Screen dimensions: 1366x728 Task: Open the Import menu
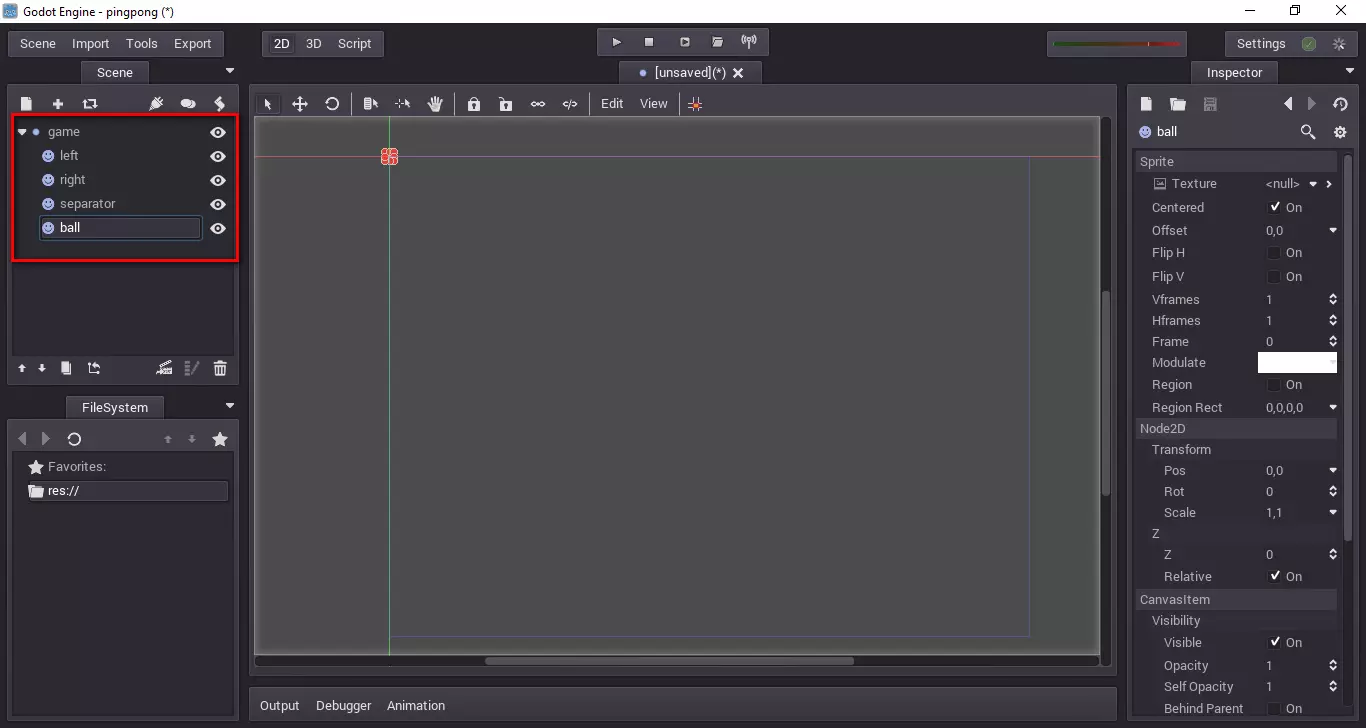click(x=90, y=44)
